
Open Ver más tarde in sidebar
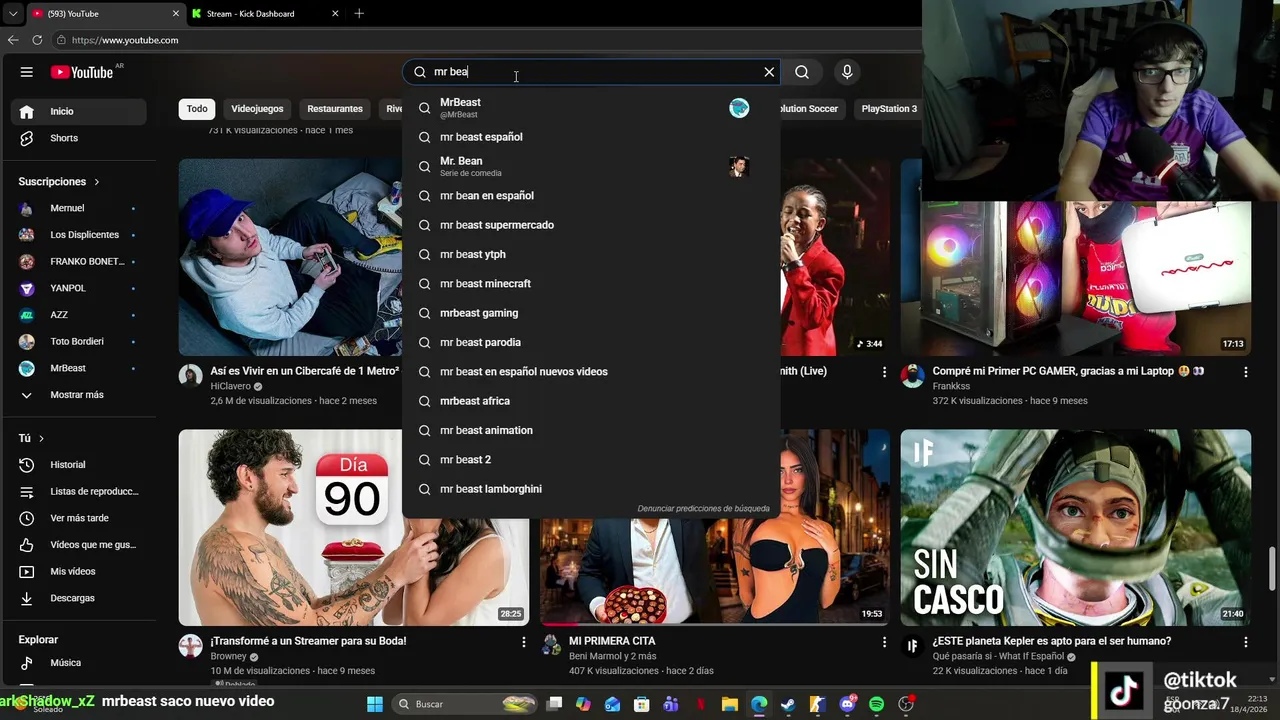click(x=80, y=518)
